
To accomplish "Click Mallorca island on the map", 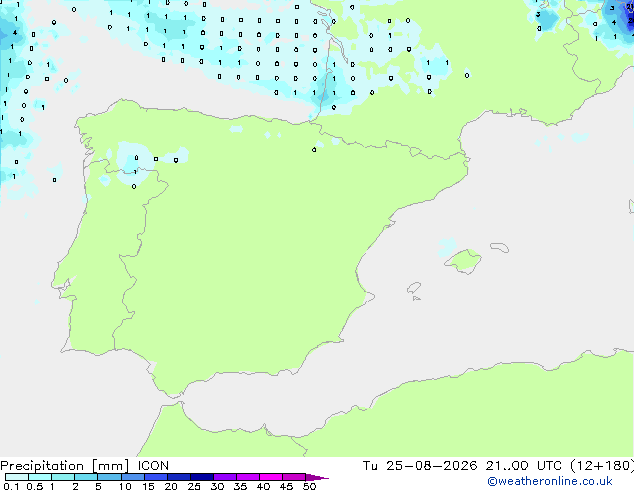I will (x=464, y=261).
